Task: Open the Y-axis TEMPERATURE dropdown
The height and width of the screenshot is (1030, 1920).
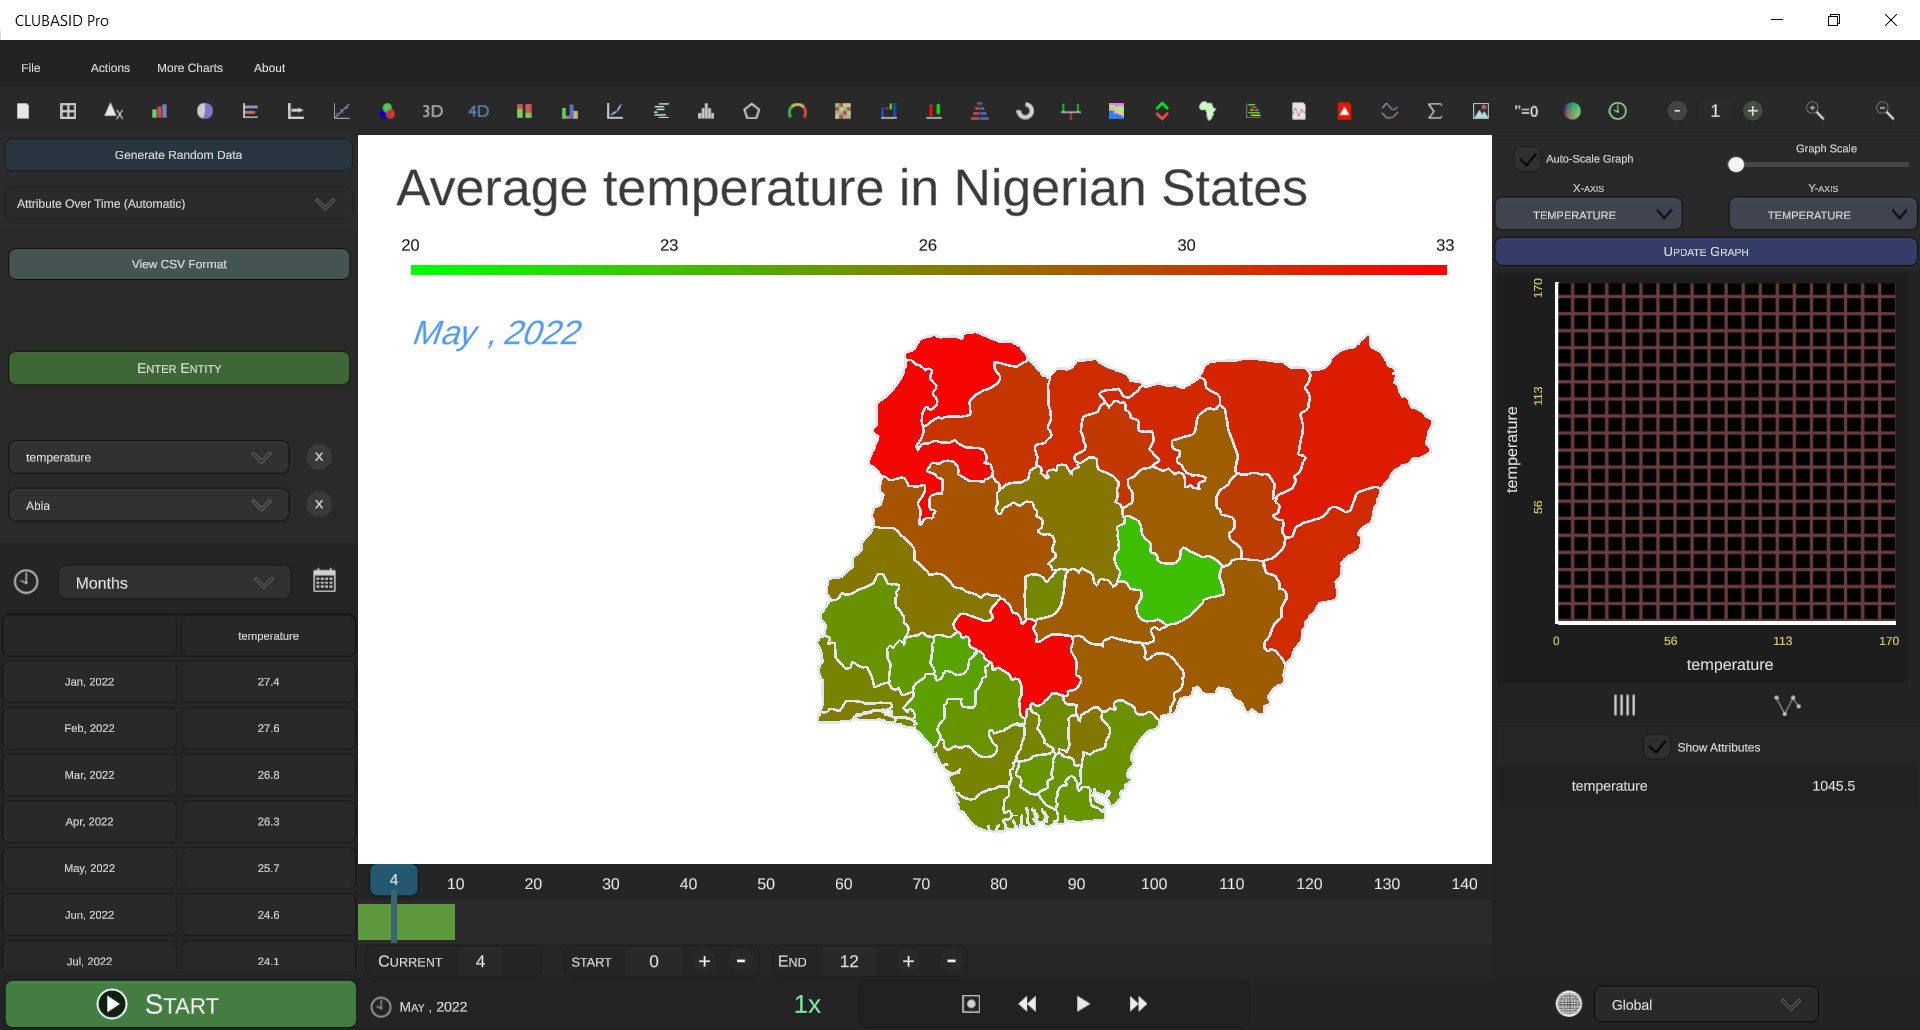Action: (x=1822, y=215)
